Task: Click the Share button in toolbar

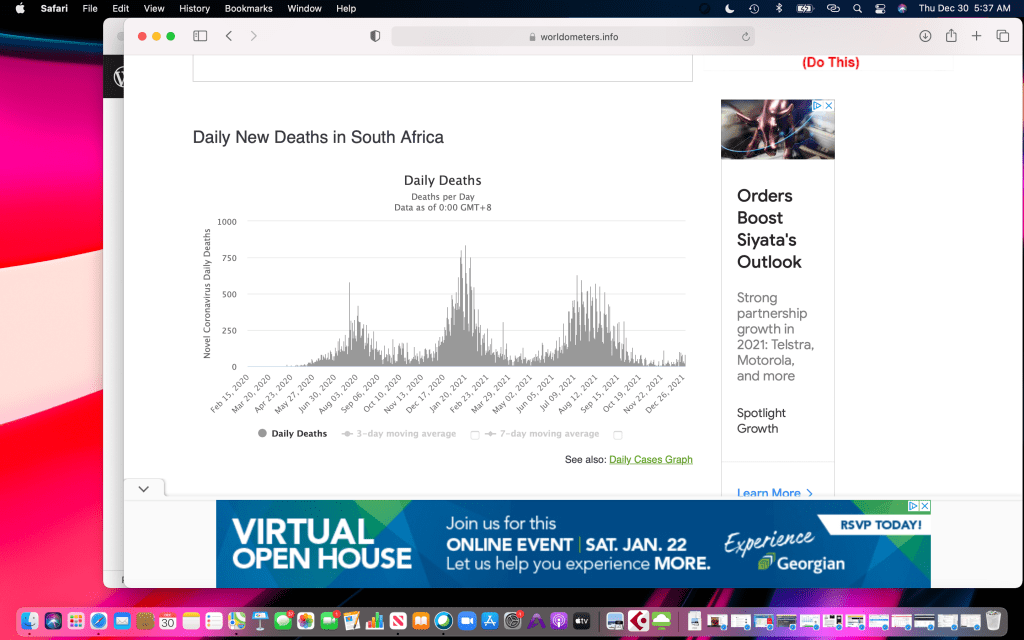Action: [x=951, y=36]
